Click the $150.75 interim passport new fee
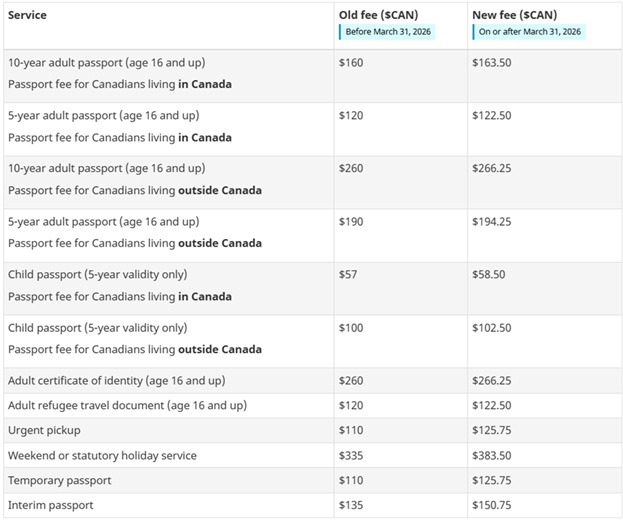The height and width of the screenshot is (520, 623). coord(492,505)
